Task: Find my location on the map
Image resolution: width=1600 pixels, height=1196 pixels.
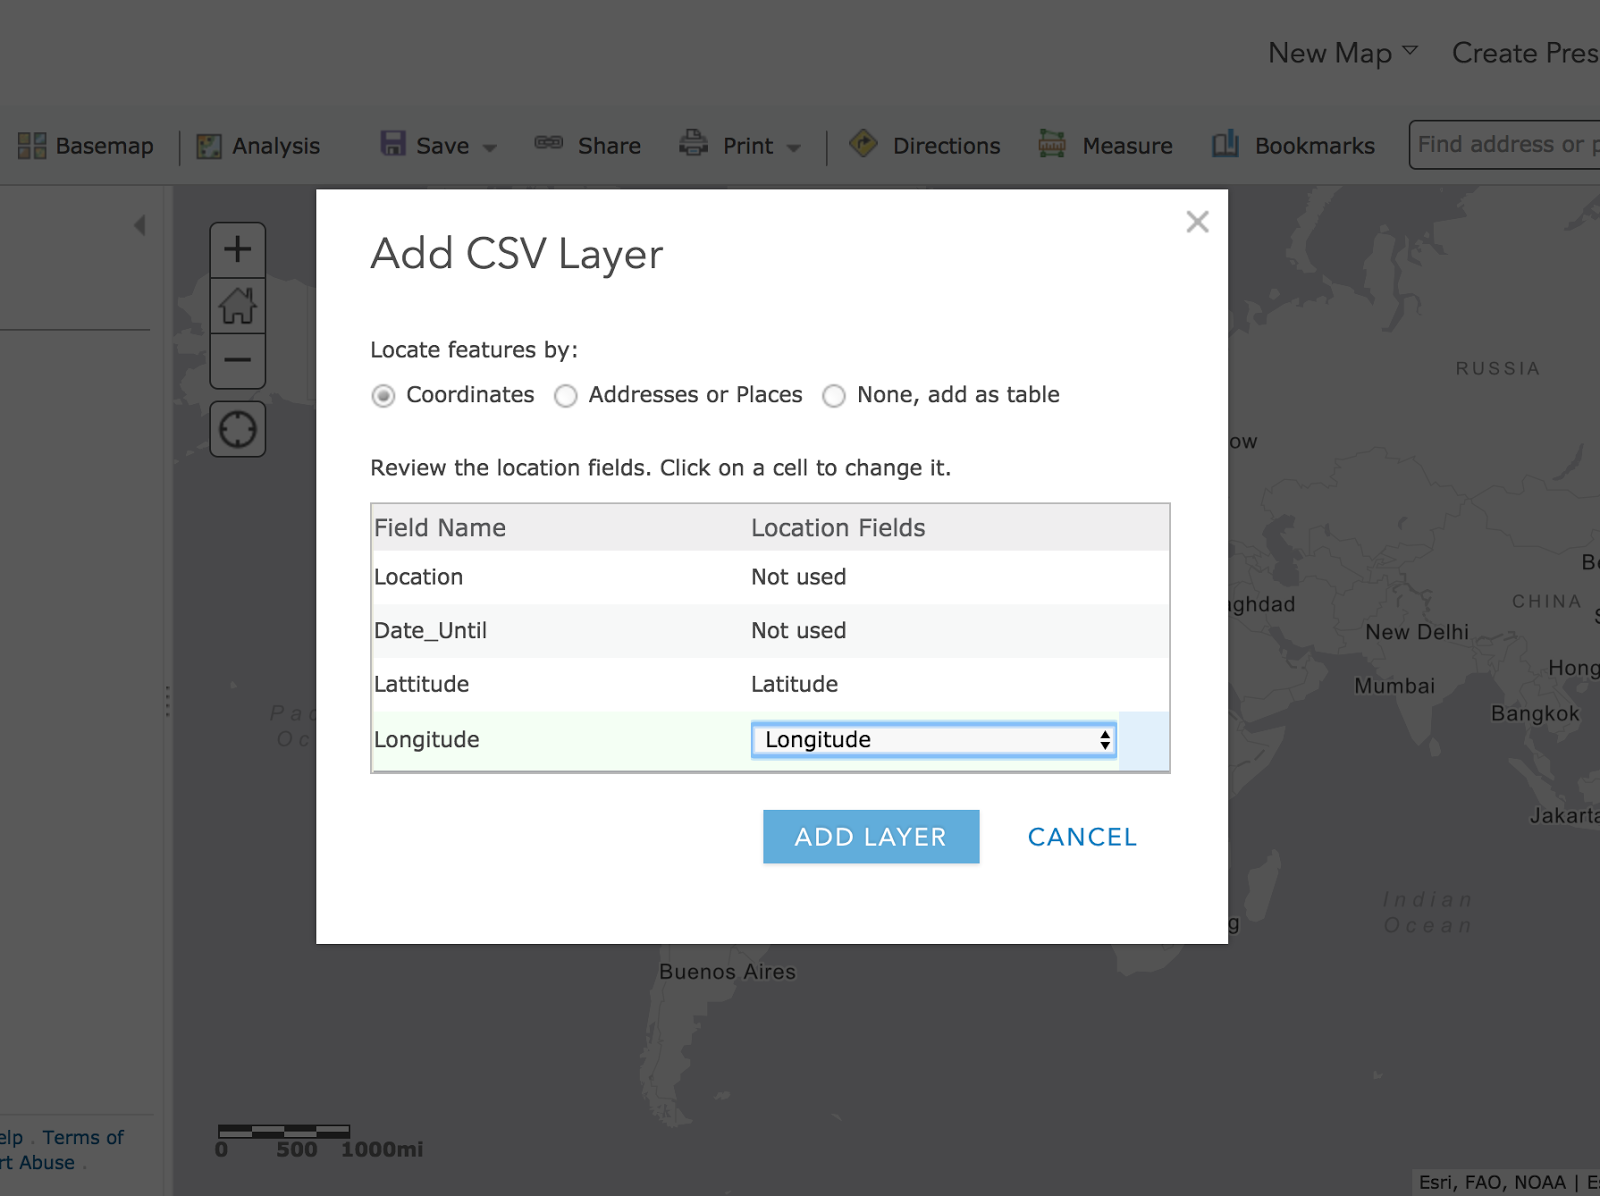Action: 237,430
